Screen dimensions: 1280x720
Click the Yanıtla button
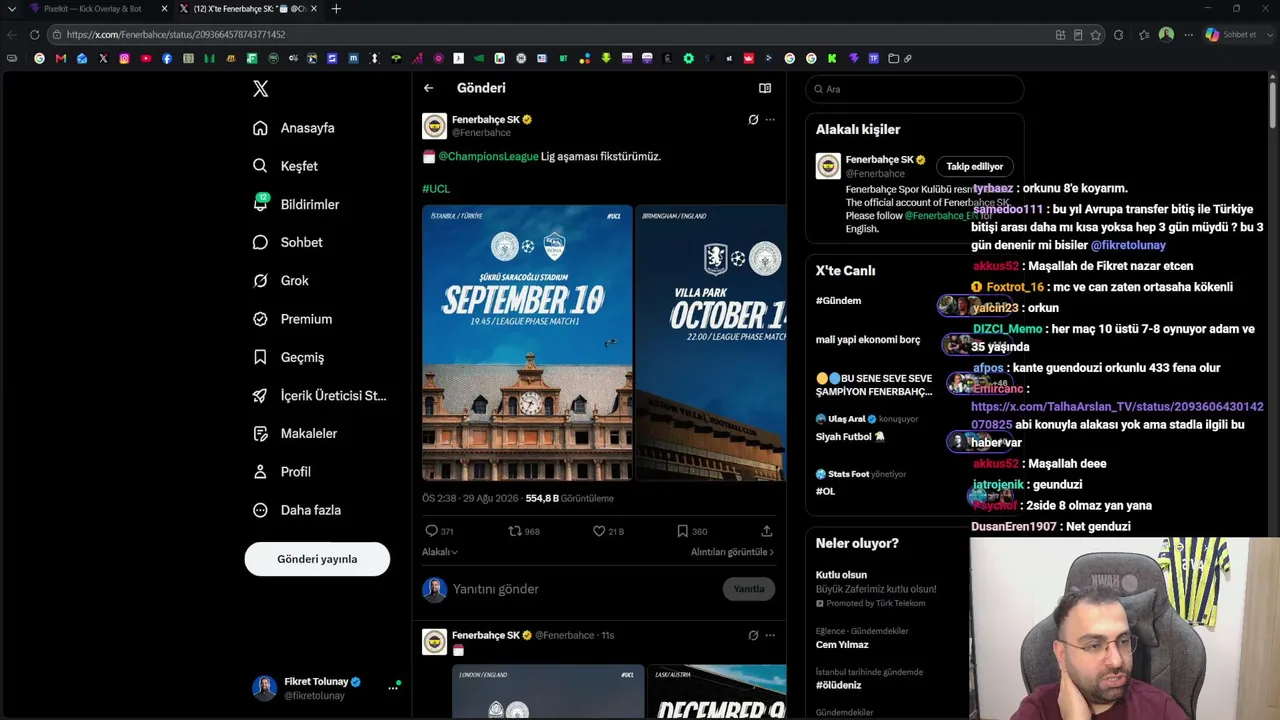tap(749, 589)
